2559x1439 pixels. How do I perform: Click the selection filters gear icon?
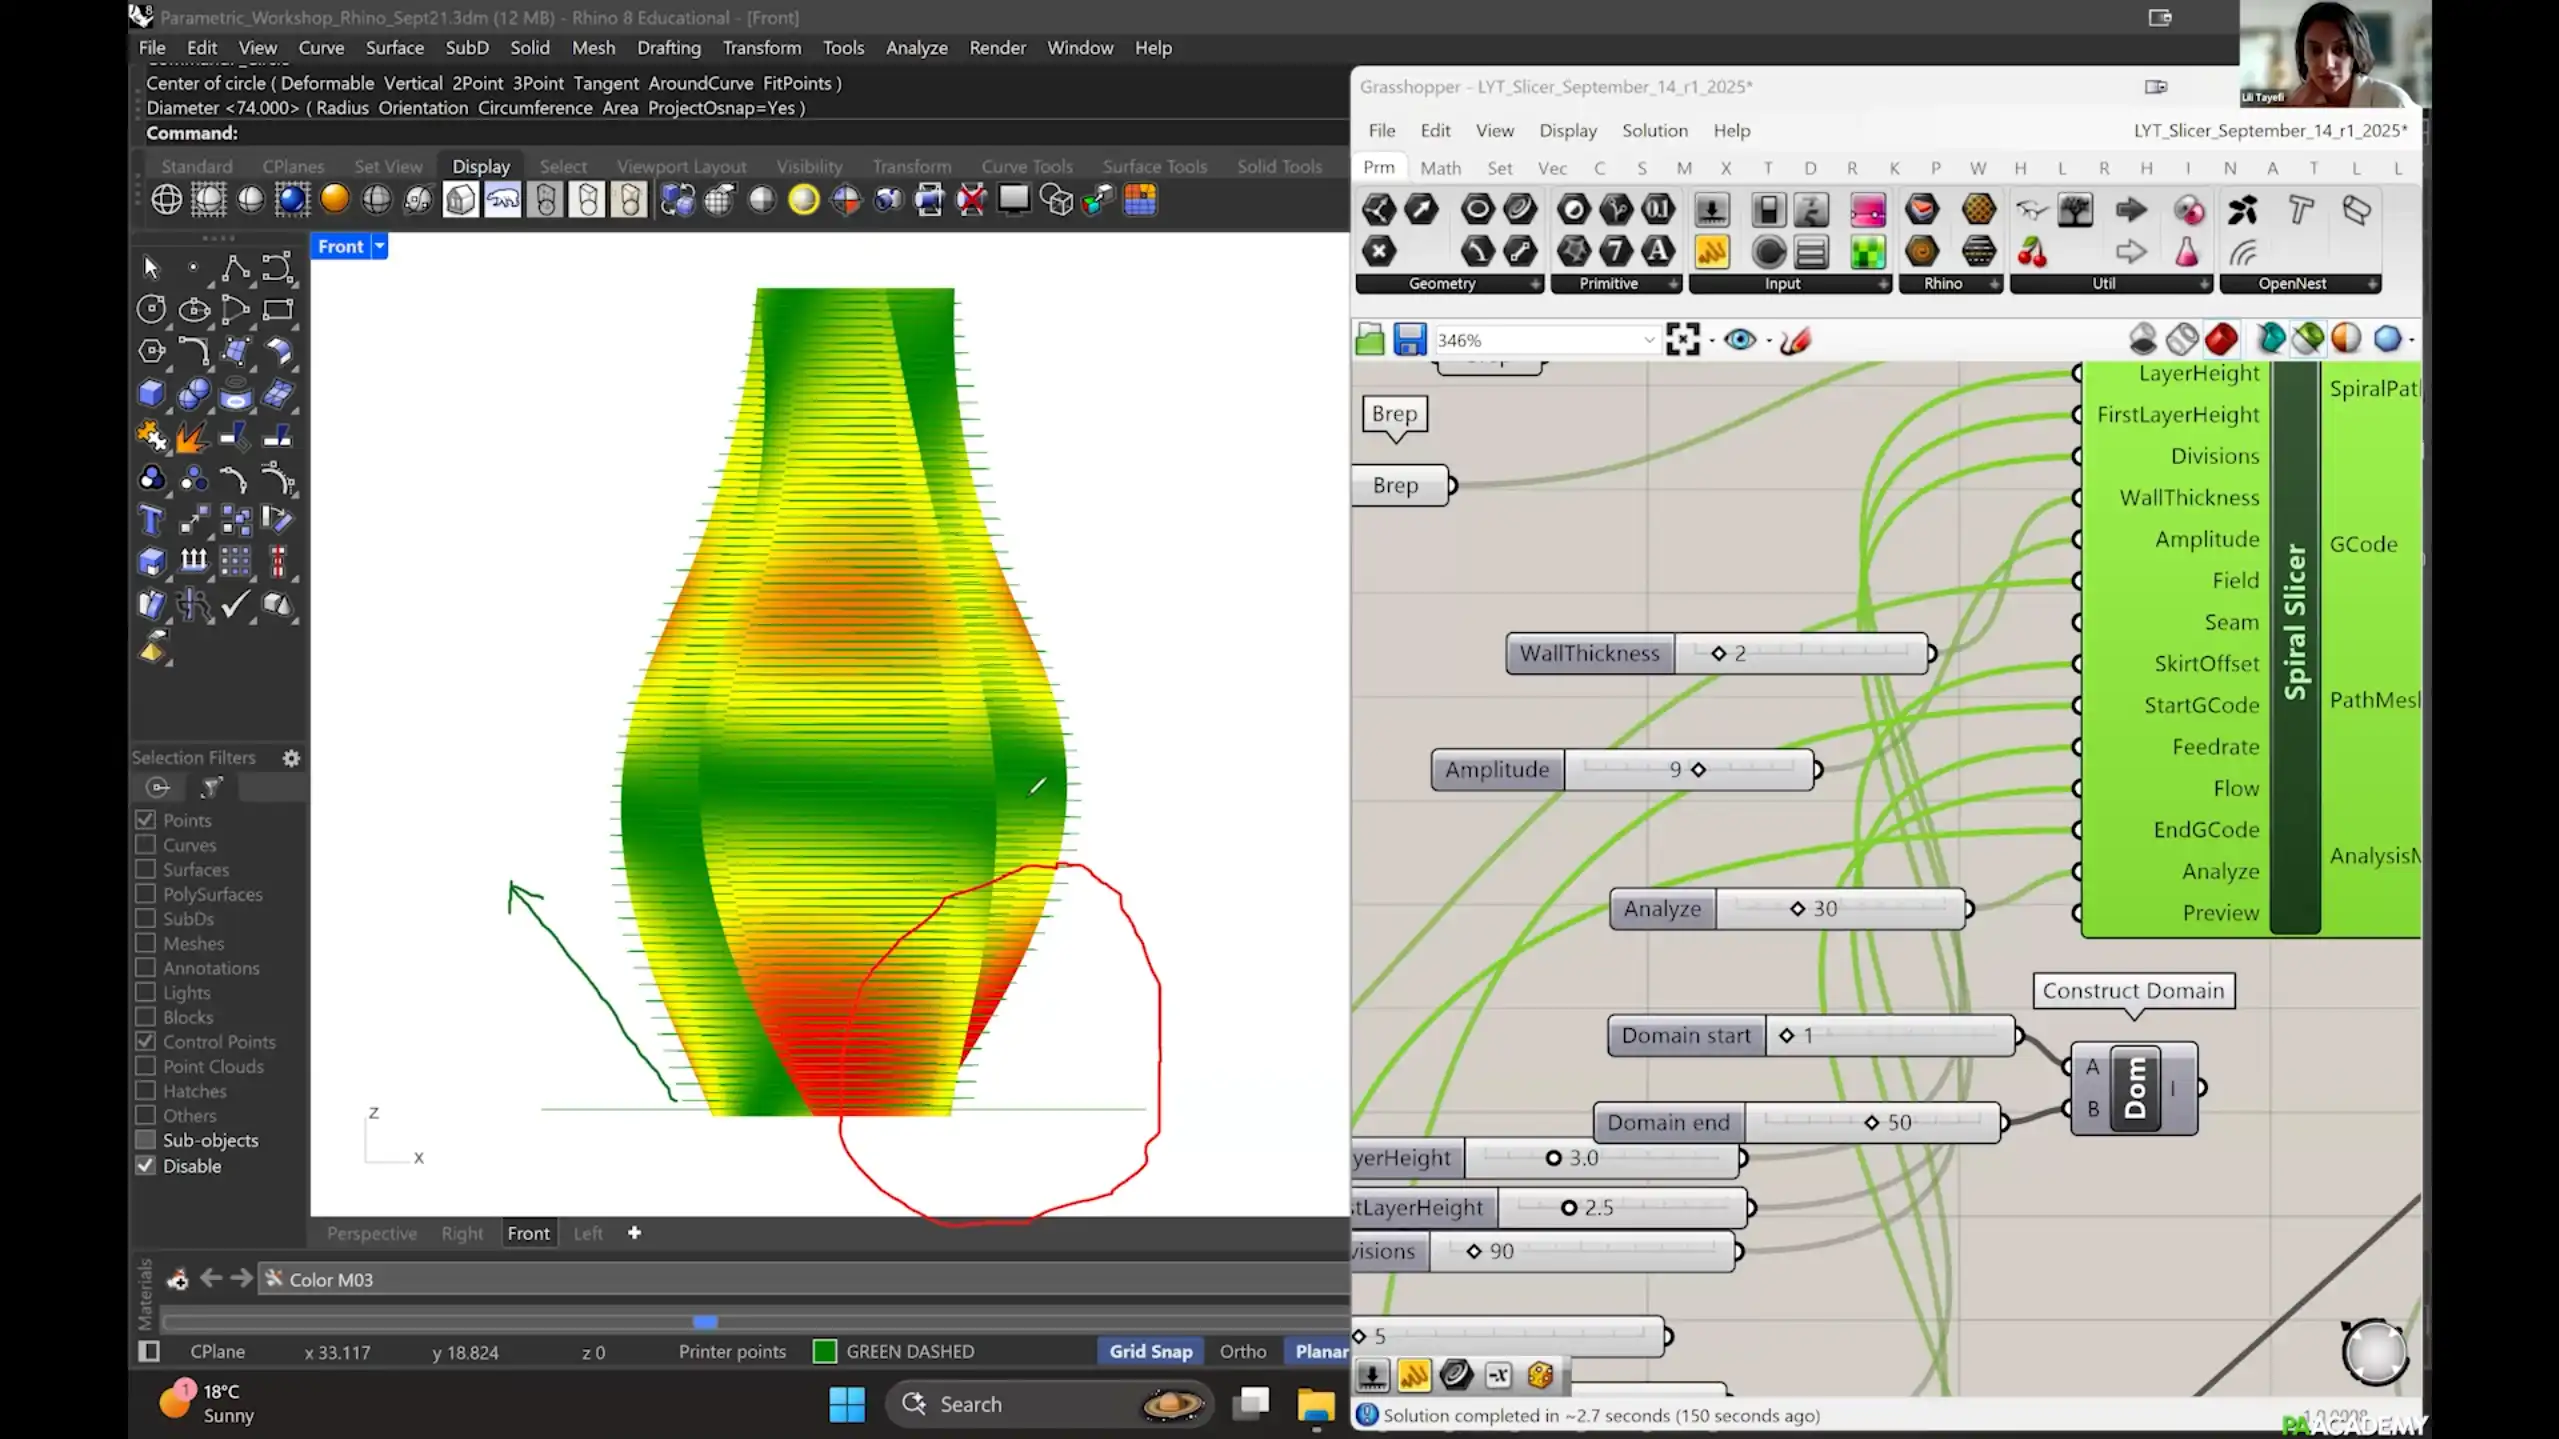(x=291, y=758)
